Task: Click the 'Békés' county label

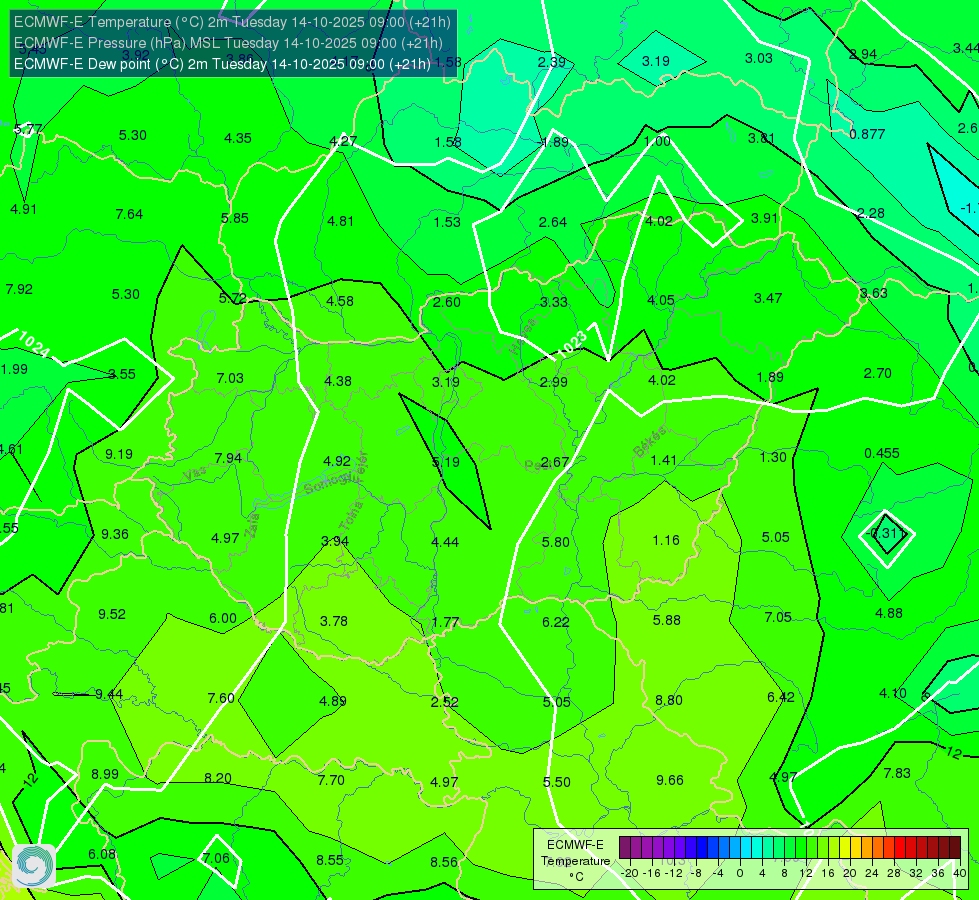Action: point(649,442)
